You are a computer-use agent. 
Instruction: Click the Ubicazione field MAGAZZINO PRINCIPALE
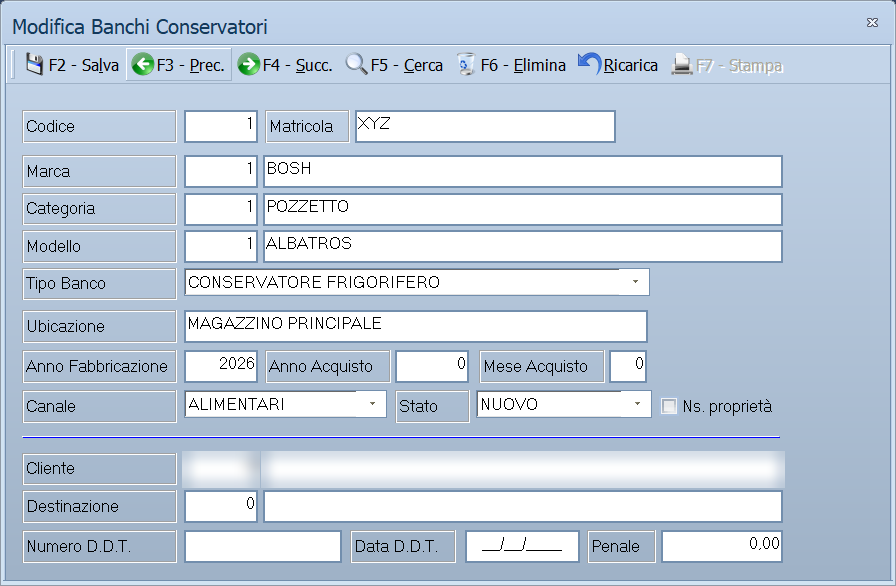(x=416, y=326)
